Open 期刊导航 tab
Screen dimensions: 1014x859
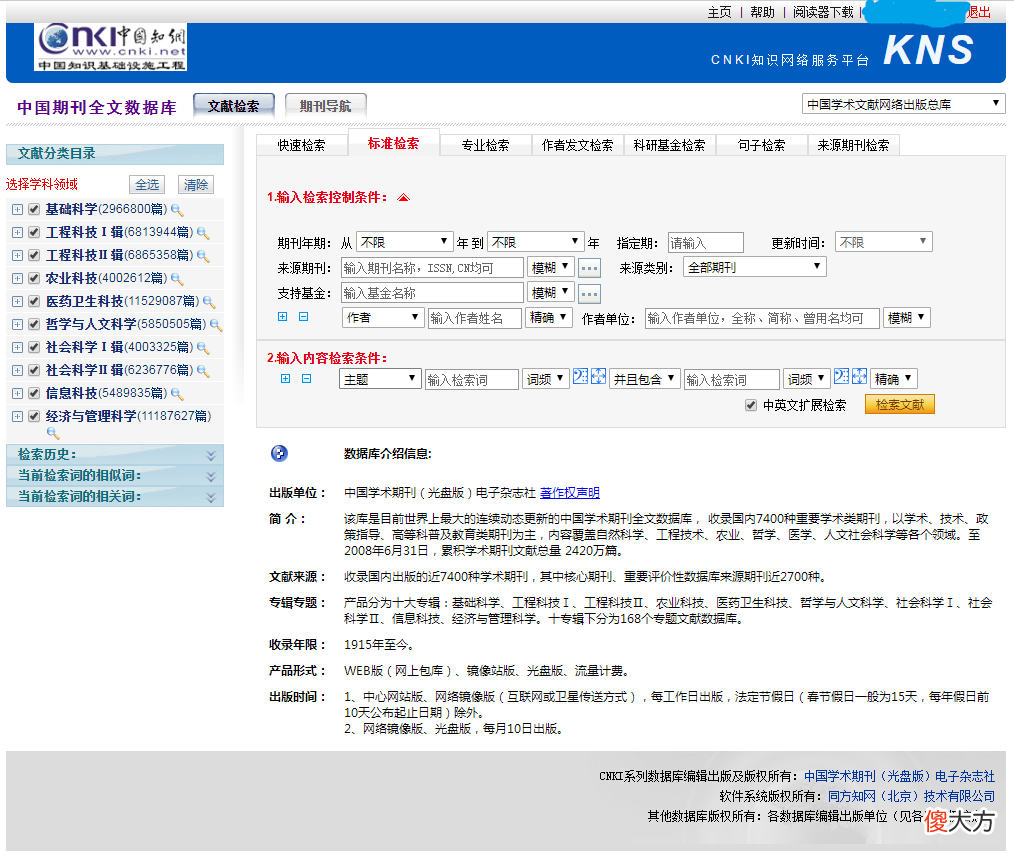[x=325, y=106]
